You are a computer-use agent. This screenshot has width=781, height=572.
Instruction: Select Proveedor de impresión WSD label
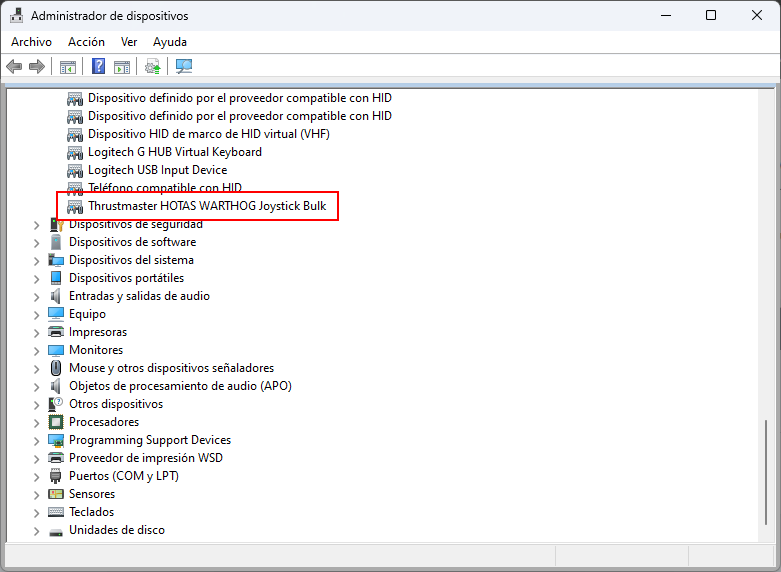146,458
